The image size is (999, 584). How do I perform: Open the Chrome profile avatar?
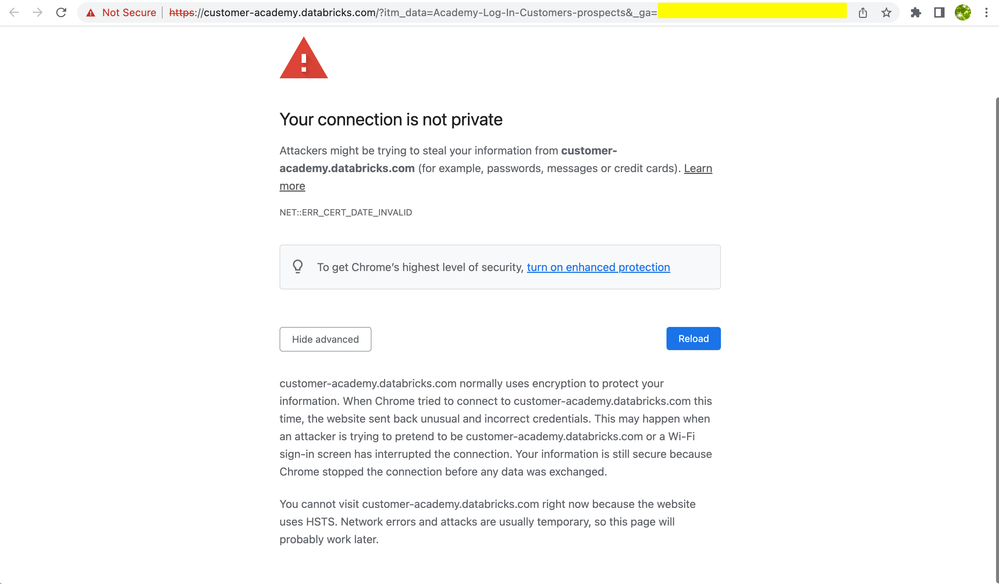(x=963, y=13)
